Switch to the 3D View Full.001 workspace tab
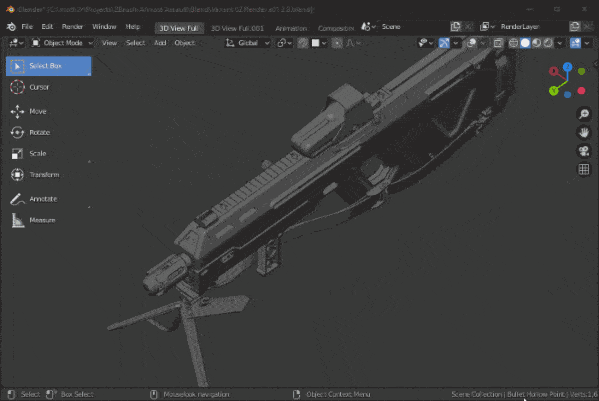The width and height of the screenshot is (599, 401). click(x=237, y=28)
